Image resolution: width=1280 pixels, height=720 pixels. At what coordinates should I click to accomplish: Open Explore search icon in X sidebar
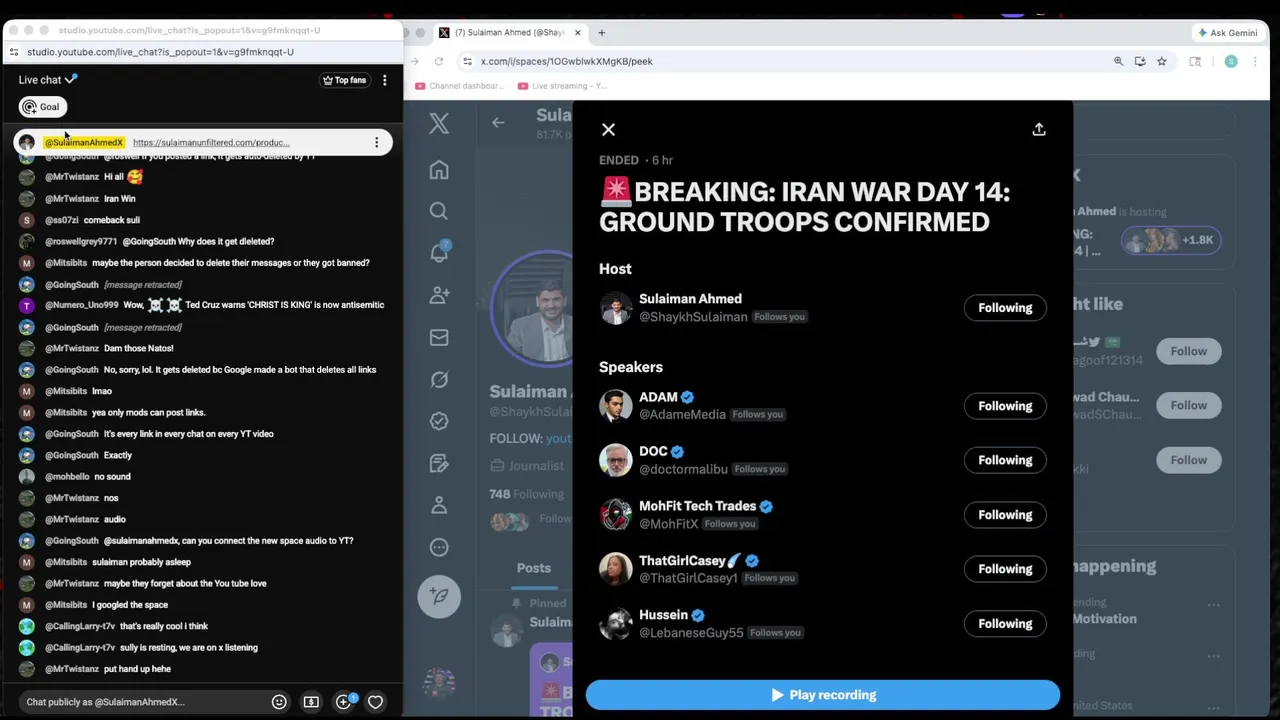pos(439,211)
